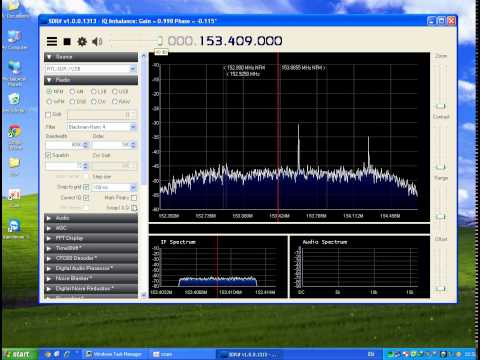This screenshot has width=480, height=360.
Task: Stop the radio with the stop button
Action: coord(67,42)
